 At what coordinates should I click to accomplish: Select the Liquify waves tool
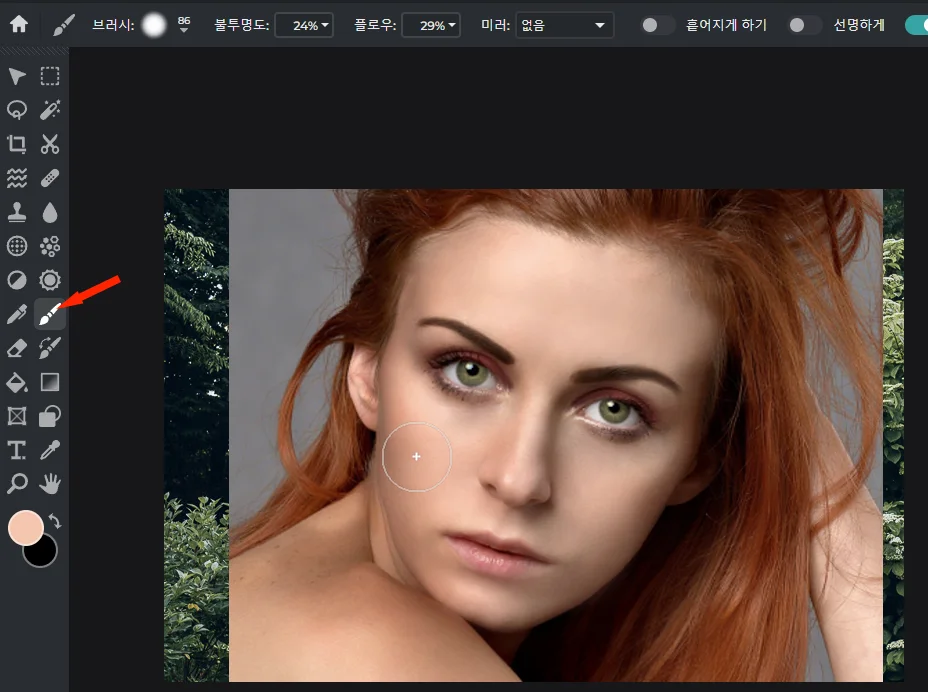coord(17,178)
